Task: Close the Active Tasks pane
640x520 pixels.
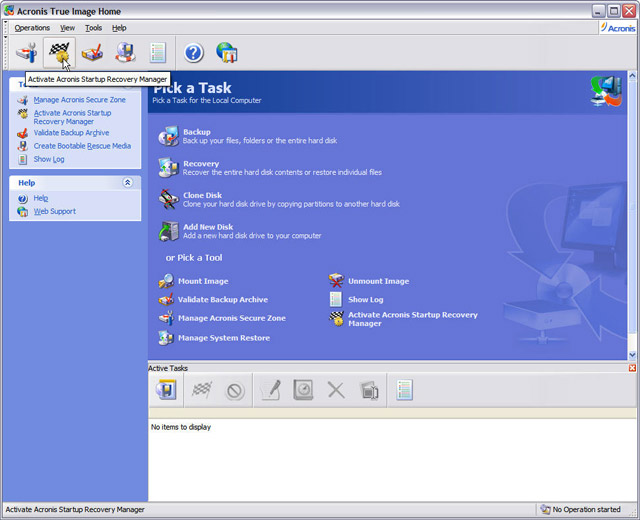Action: point(632,368)
